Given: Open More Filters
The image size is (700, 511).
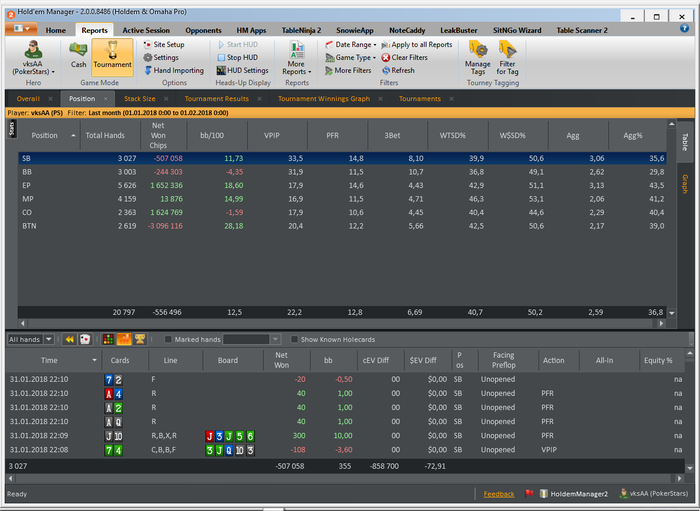Looking at the screenshot, I should click(348, 71).
